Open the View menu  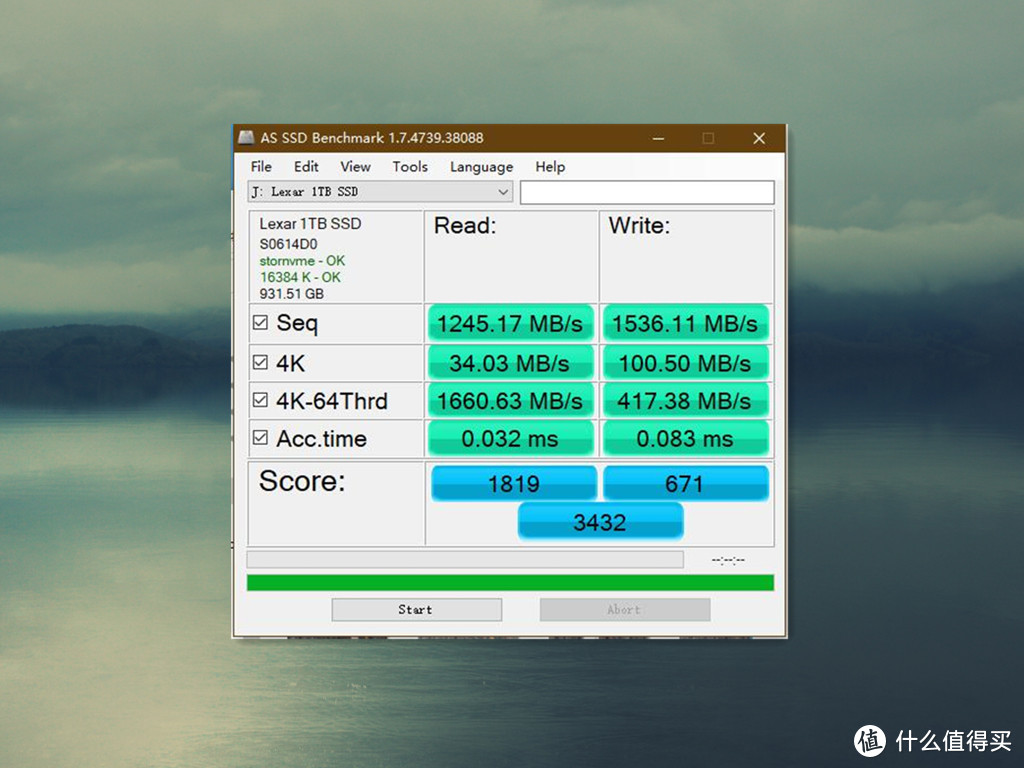[355, 167]
